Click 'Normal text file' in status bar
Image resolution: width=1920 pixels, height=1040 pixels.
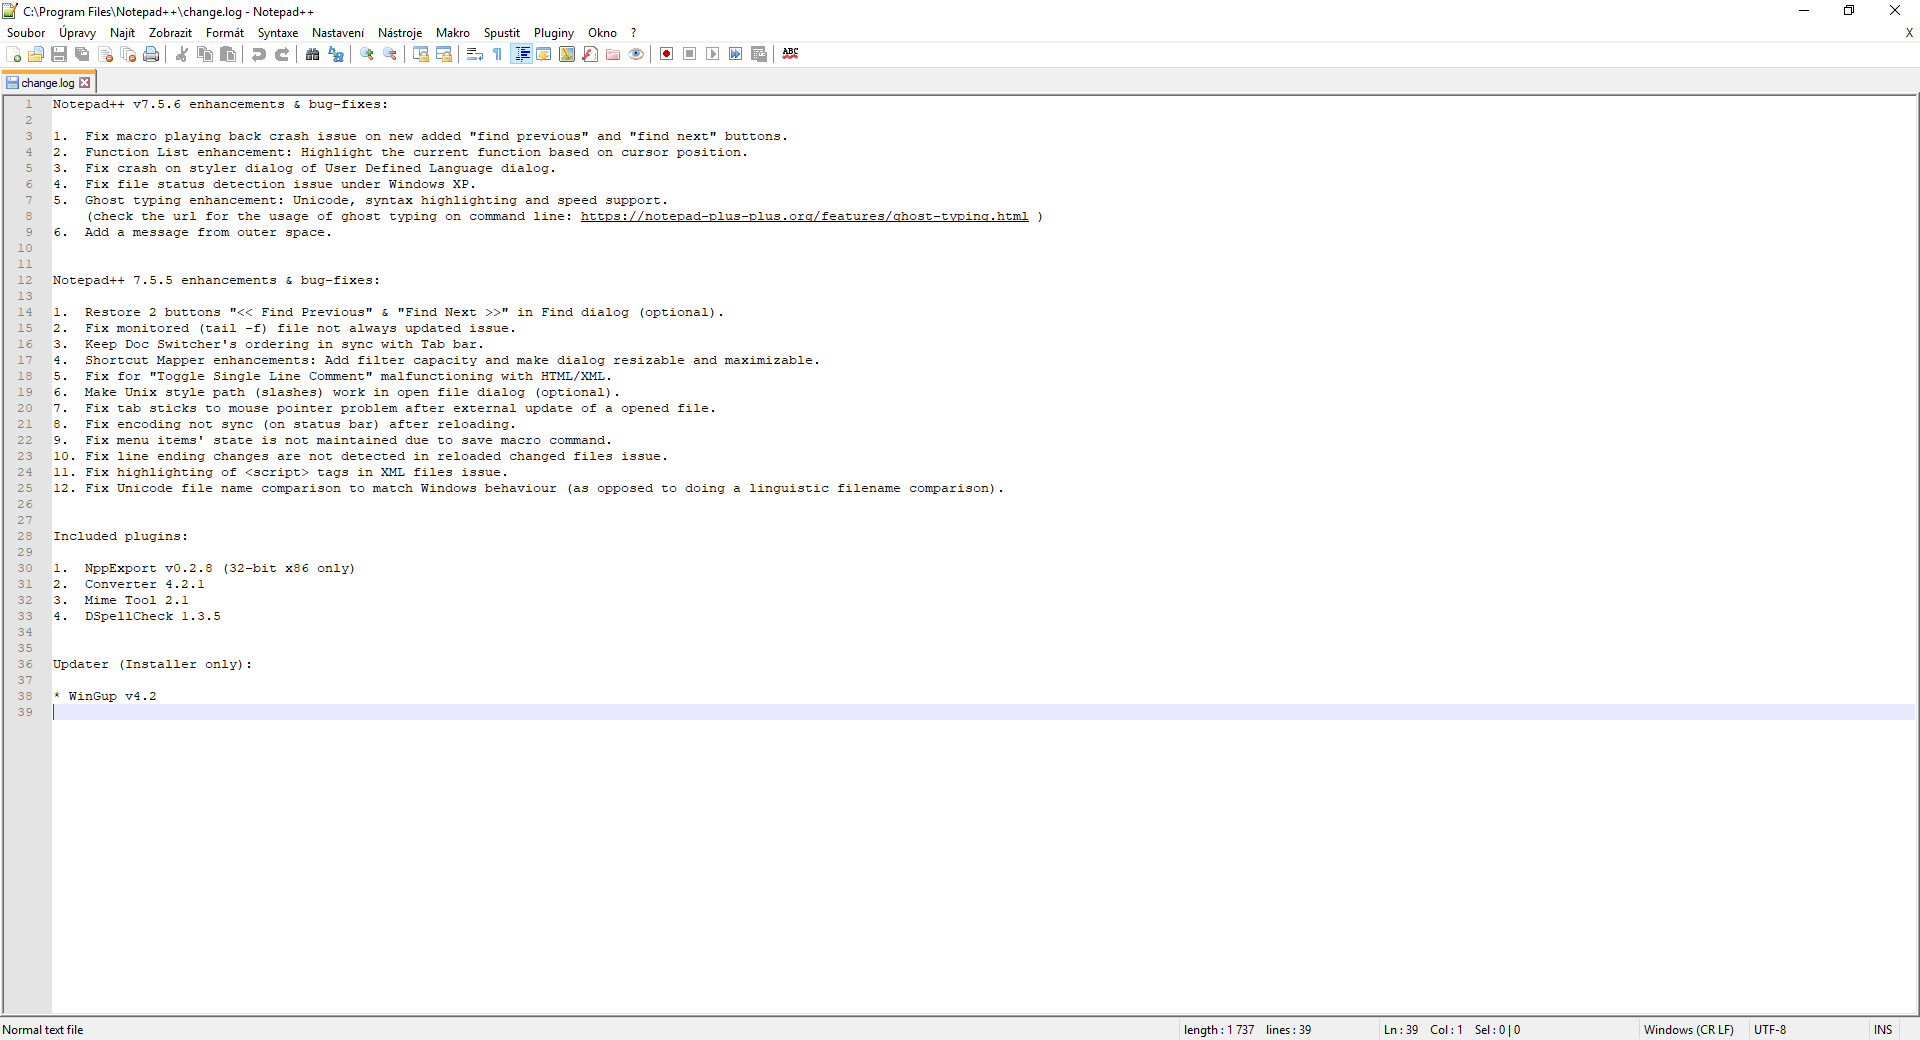click(43, 1030)
